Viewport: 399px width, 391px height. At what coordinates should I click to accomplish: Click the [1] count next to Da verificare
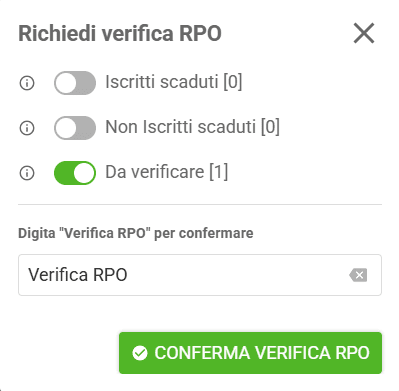(x=219, y=172)
